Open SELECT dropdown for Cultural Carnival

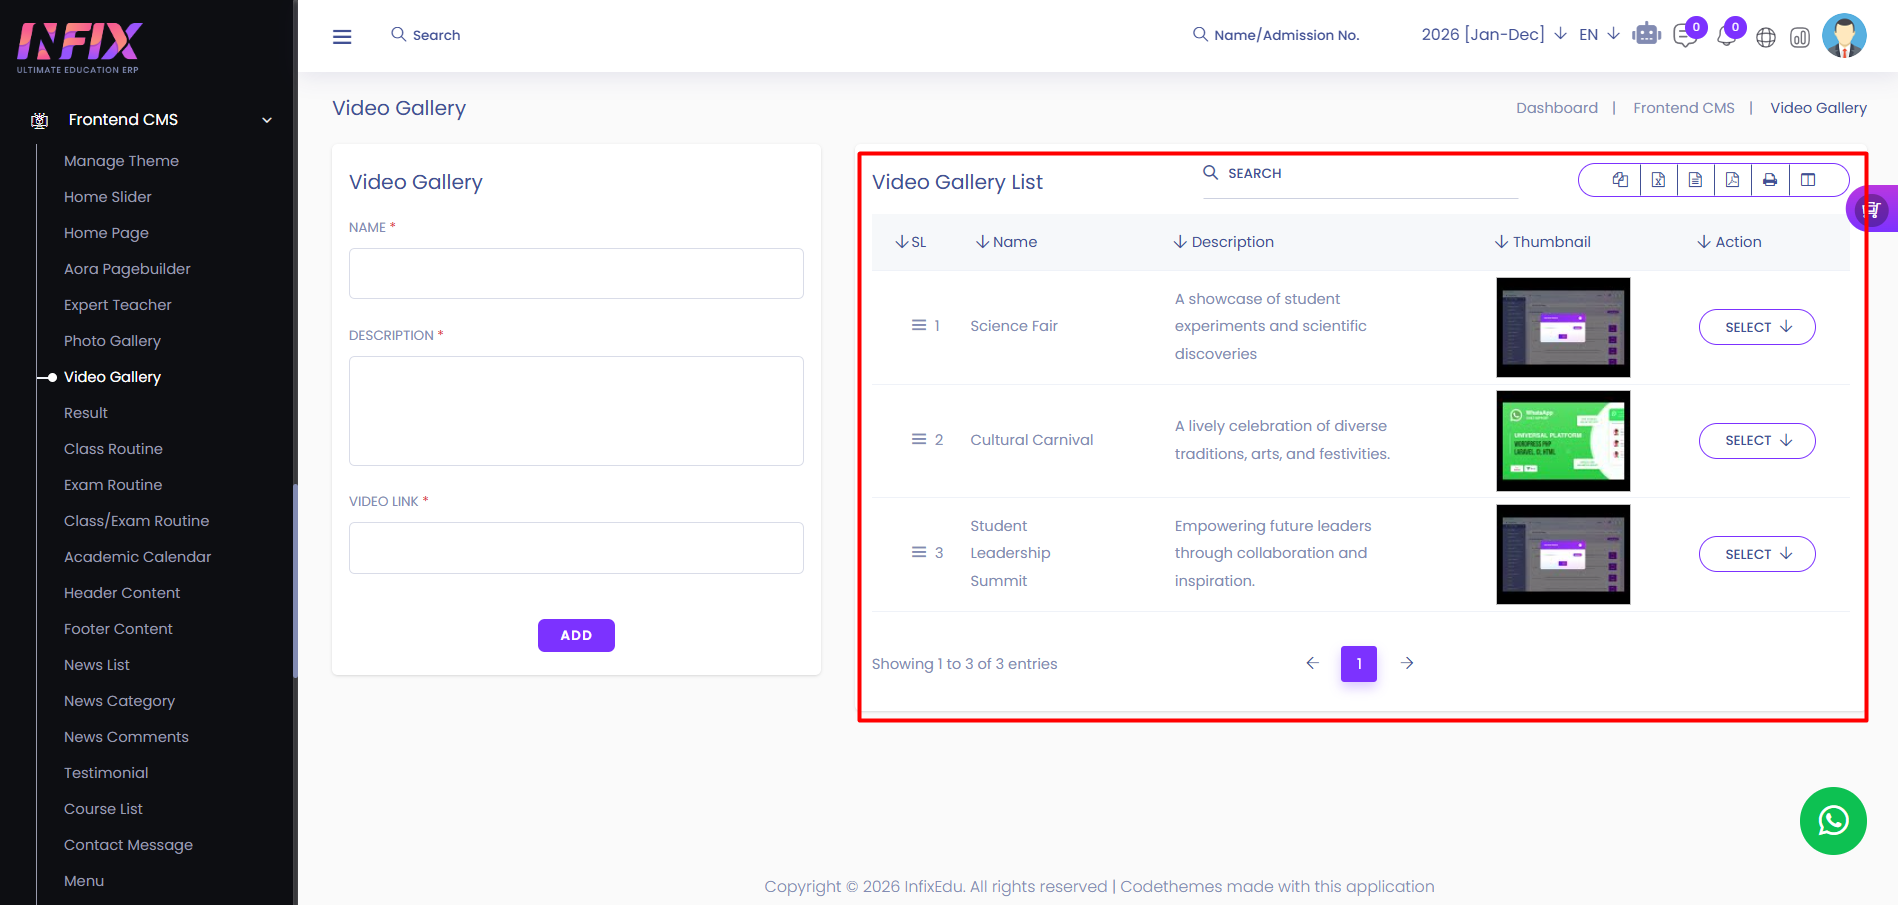pyautogui.click(x=1757, y=440)
